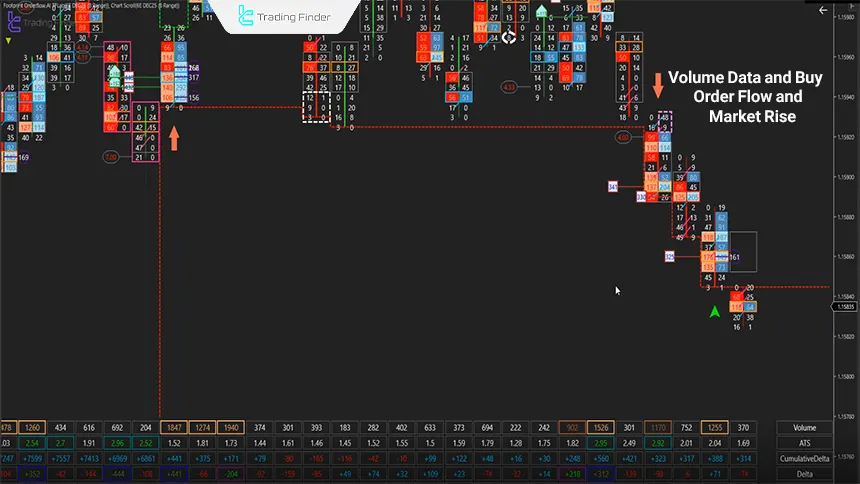Viewport: 860px width, 484px height.
Task: Select the +312 delta cell
Action: [601, 474]
